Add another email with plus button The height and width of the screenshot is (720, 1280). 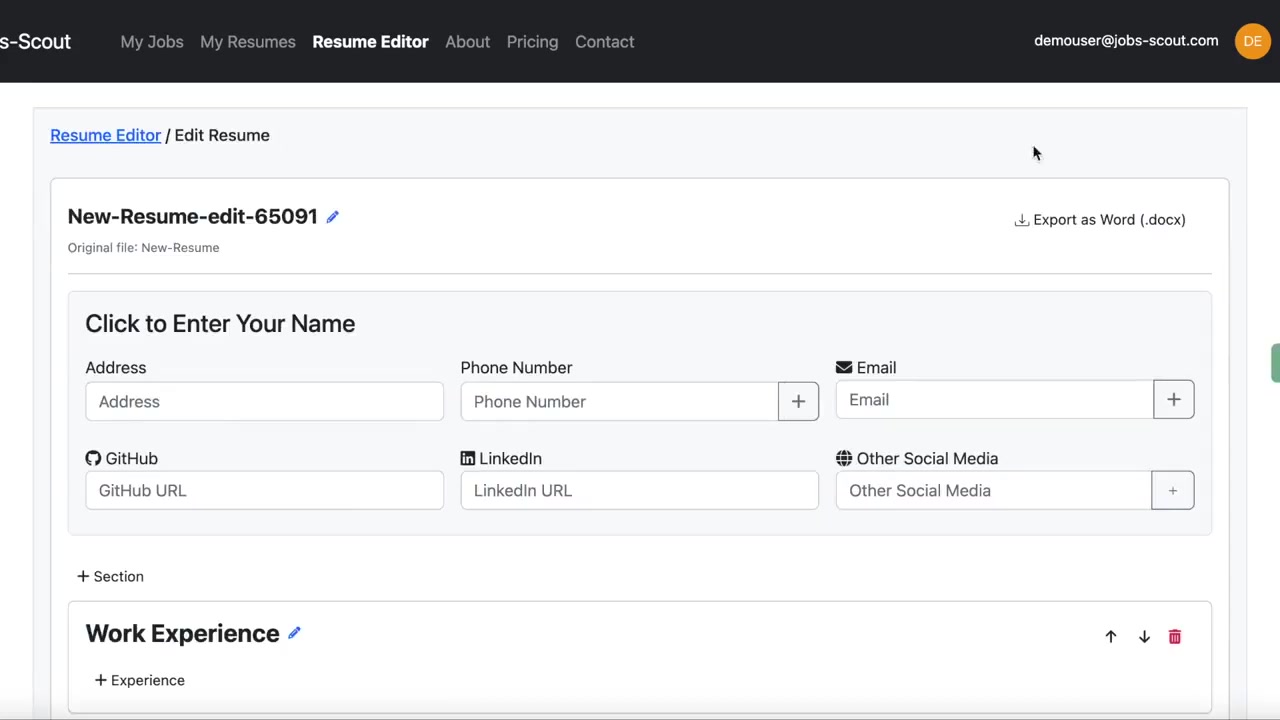pos(1174,400)
